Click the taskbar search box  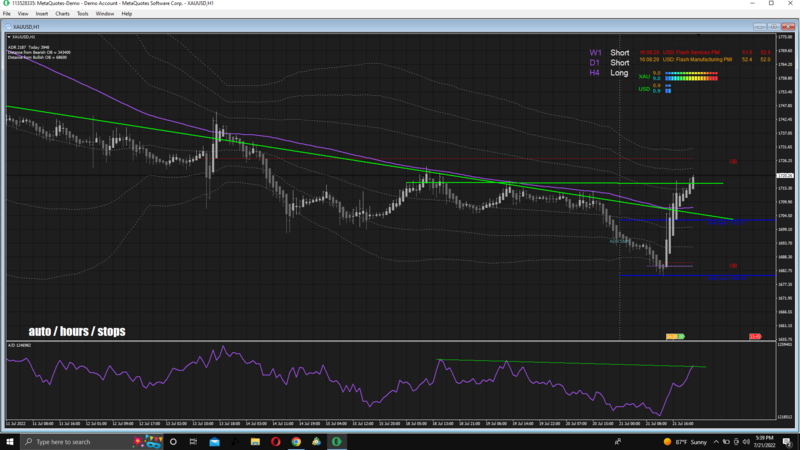[x=92, y=442]
